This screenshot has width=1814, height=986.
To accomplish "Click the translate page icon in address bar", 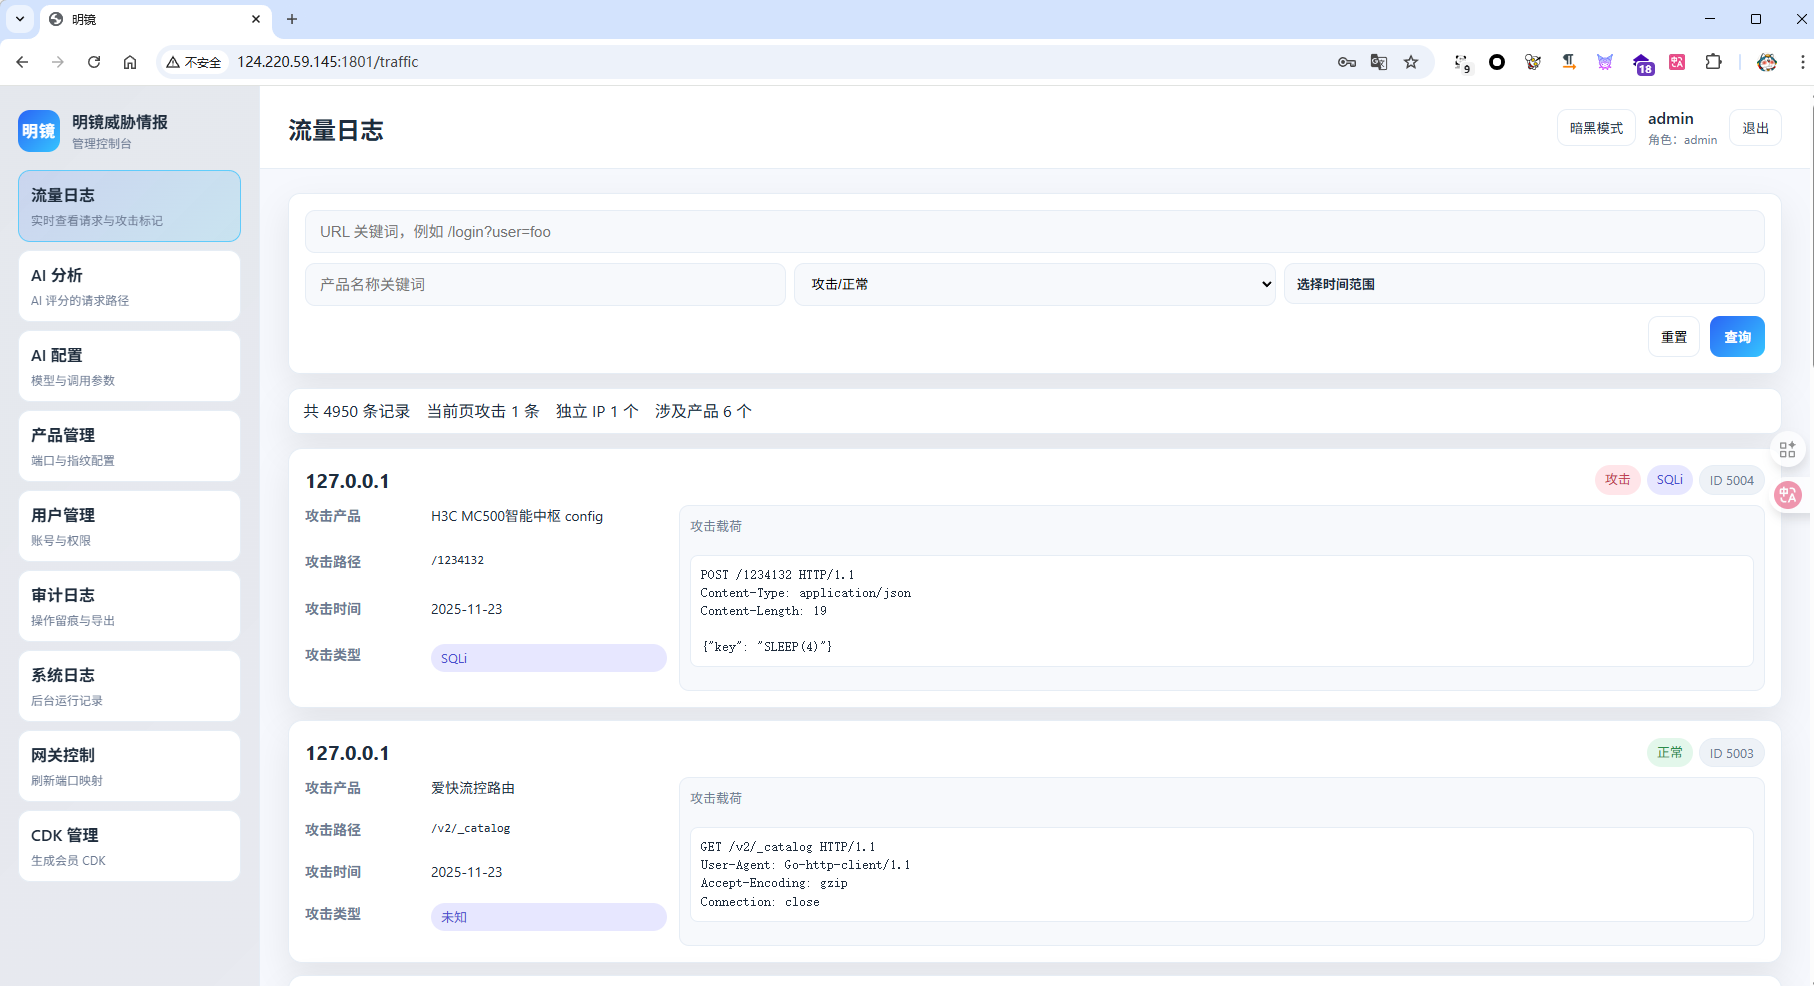I will 1379,62.
